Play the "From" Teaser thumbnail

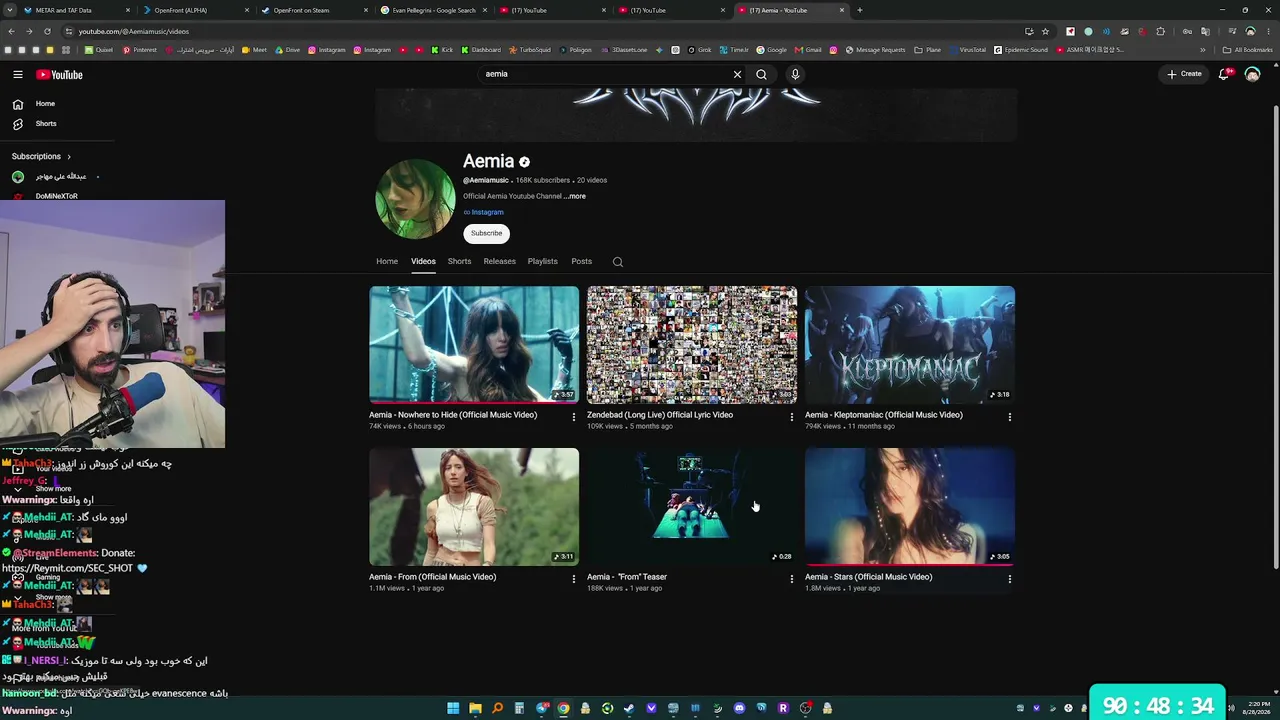point(692,507)
